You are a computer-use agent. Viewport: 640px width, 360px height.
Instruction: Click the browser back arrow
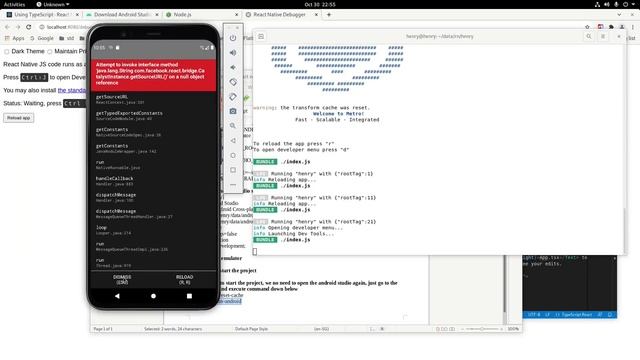(7, 27)
